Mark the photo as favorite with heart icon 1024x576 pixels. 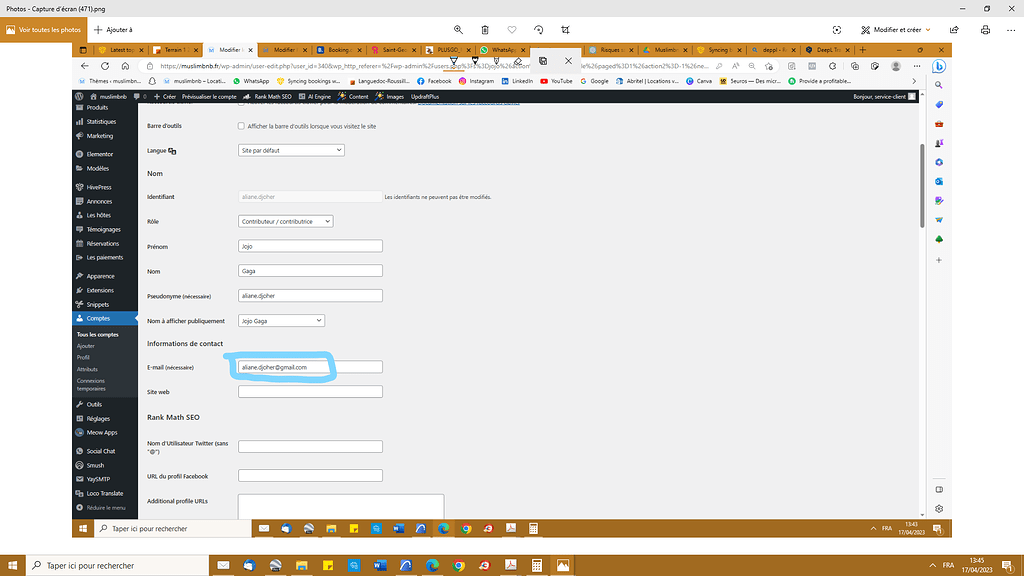tap(512, 30)
